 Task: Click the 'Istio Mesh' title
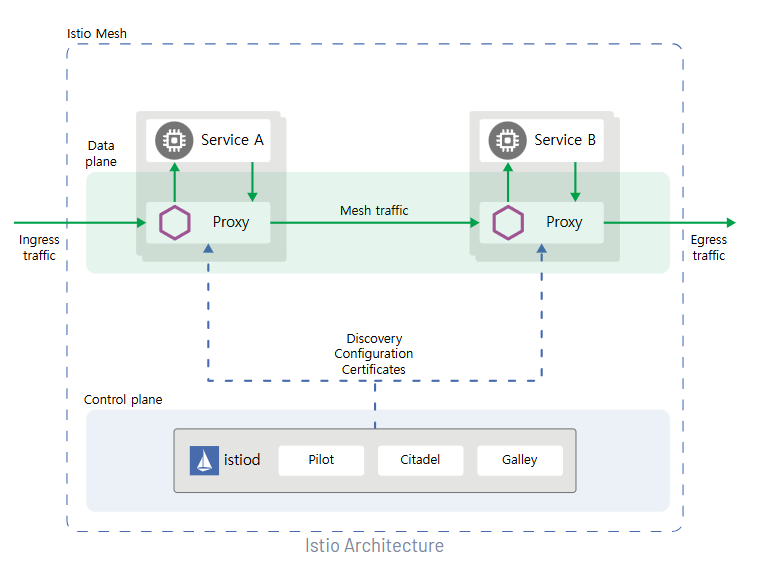(x=97, y=34)
